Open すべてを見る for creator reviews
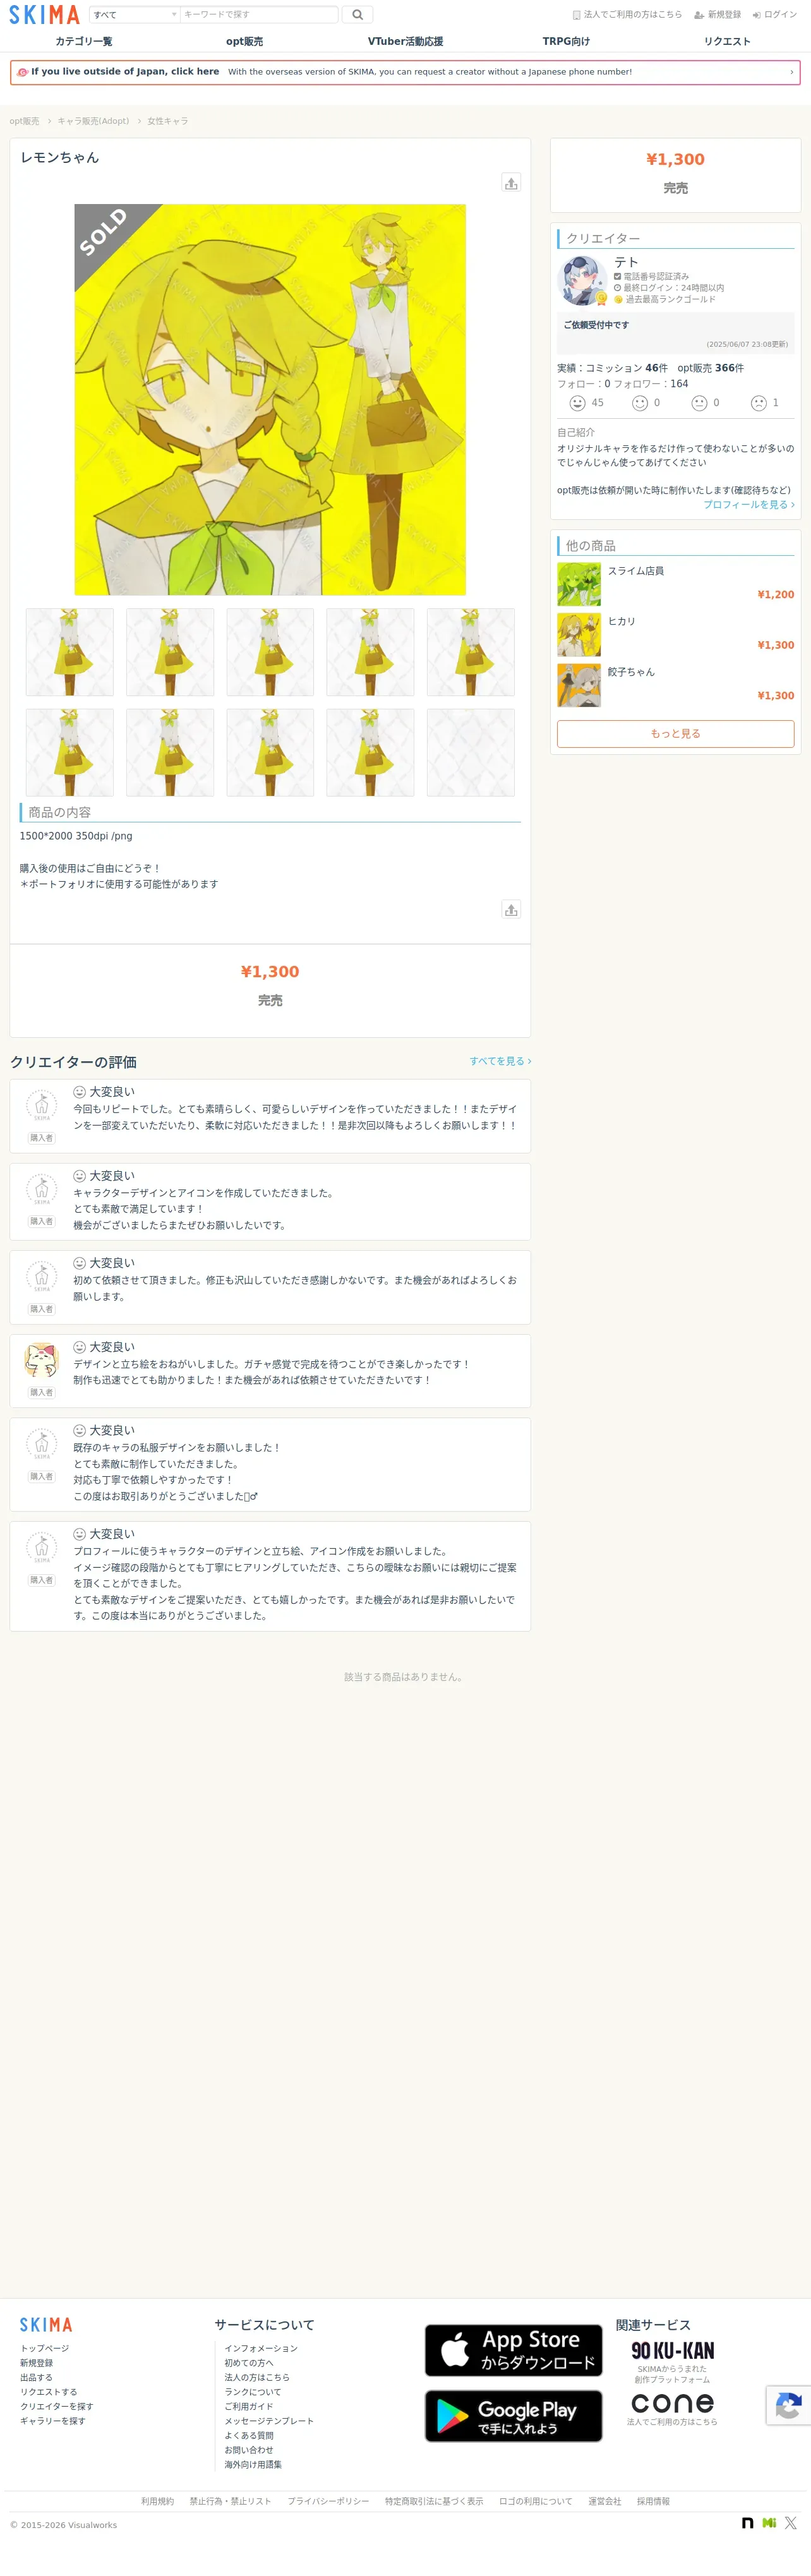 point(500,1061)
